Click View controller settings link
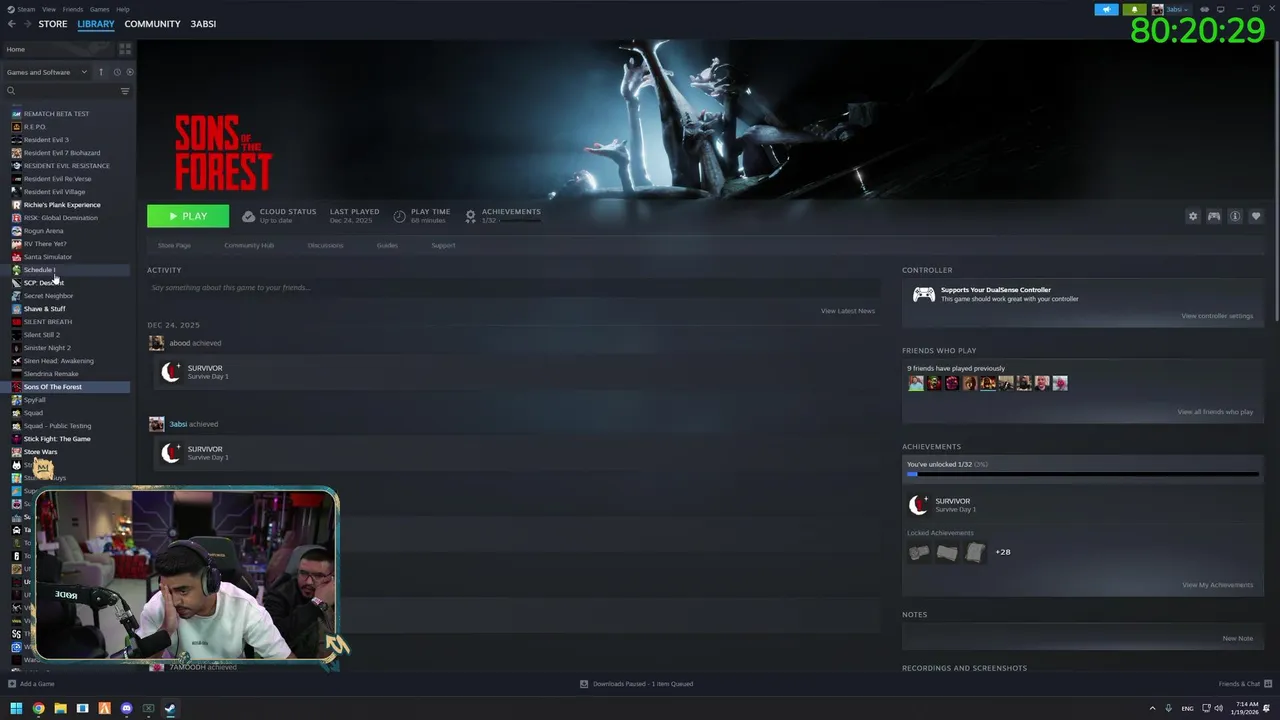1280x720 pixels. [x=1217, y=316]
